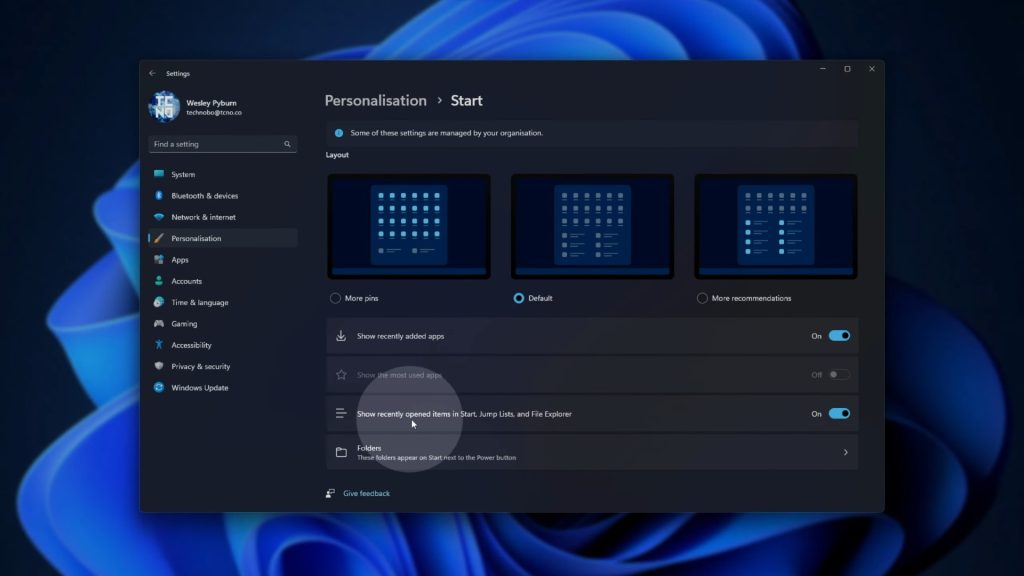Screen dimensions: 1024x576
Task: Click the back arrow in Settings title bar
Action: [152, 74]
